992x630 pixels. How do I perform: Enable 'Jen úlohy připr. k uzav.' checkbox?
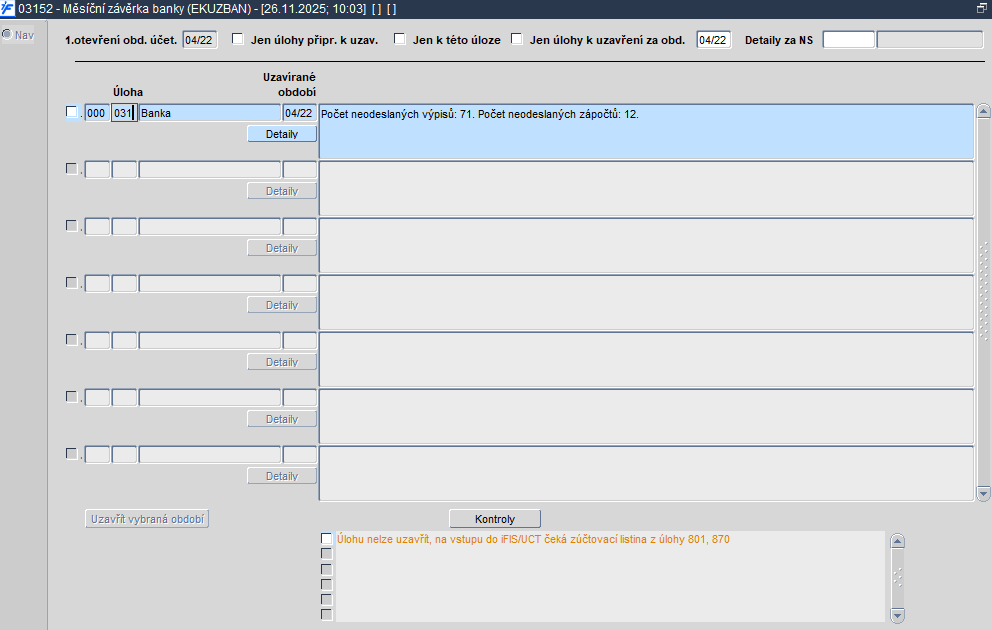(238, 39)
